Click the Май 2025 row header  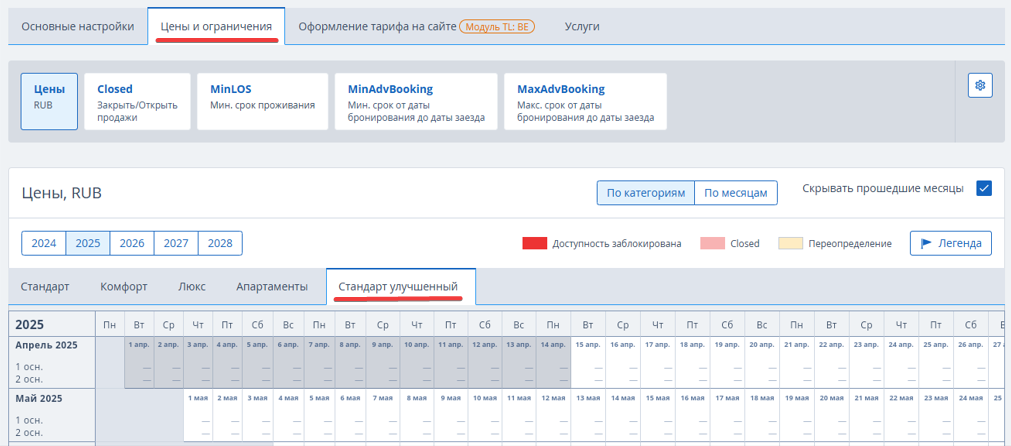[x=52, y=415]
